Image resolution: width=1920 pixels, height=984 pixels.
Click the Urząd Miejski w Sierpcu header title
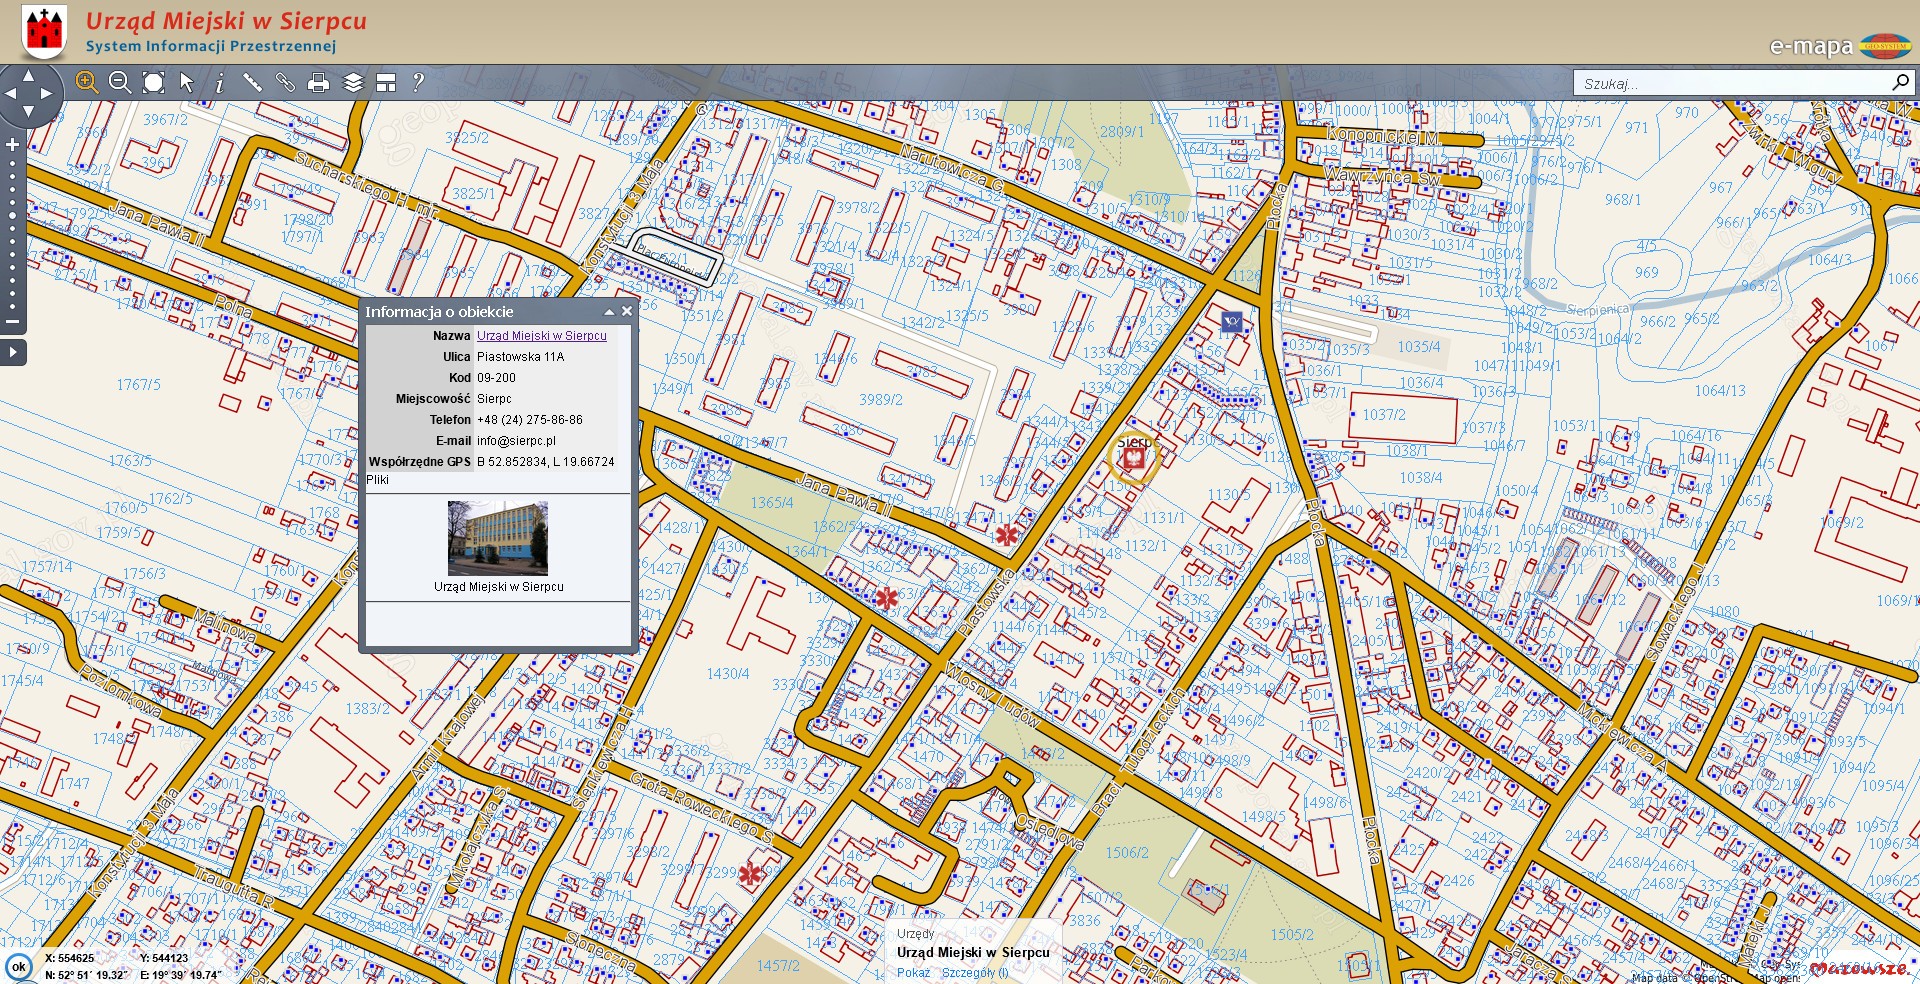(x=226, y=21)
